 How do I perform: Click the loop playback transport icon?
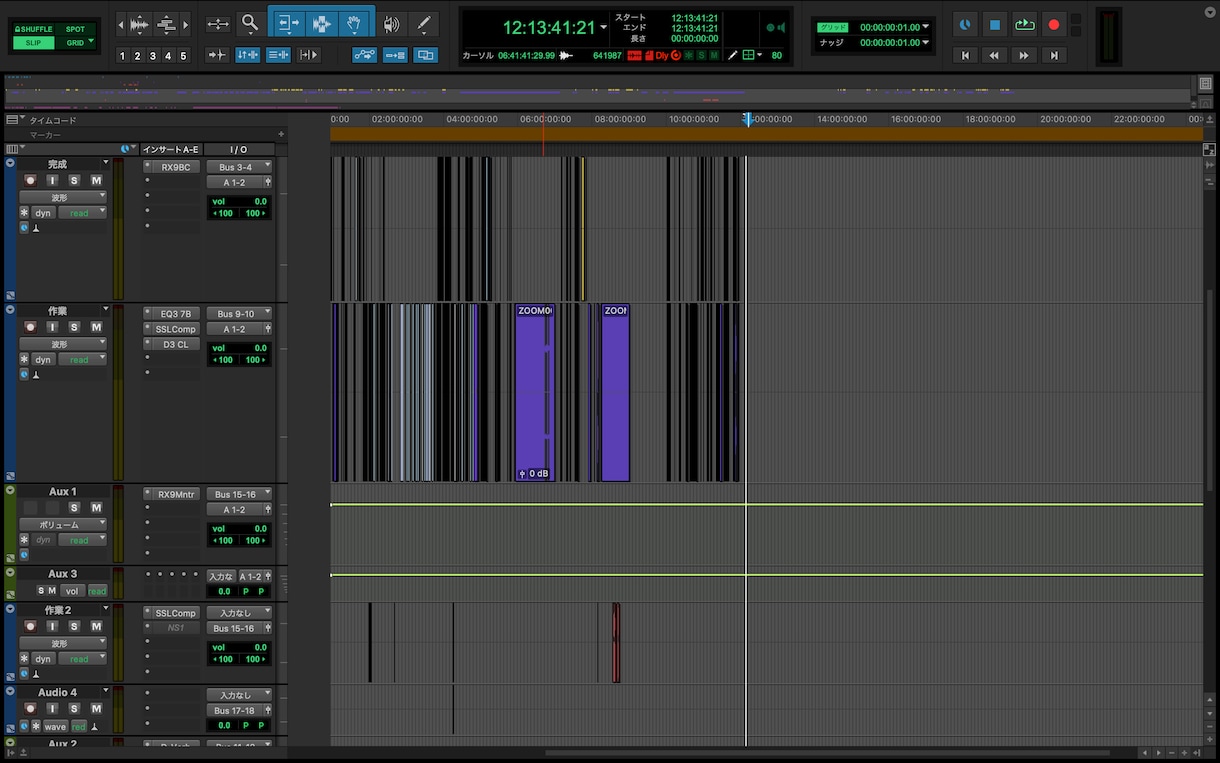1024,25
